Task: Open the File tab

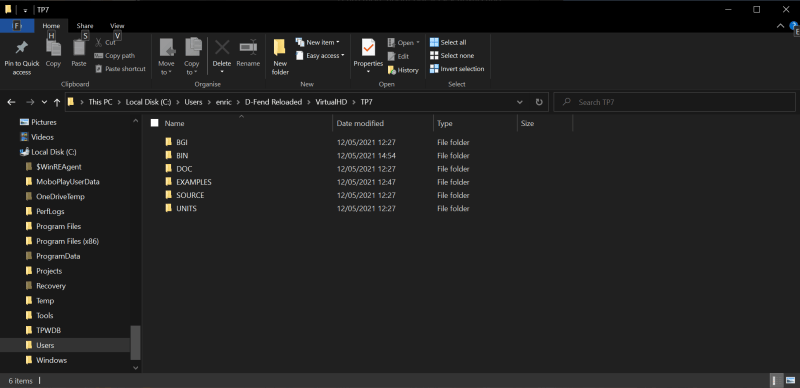Action: click(x=17, y=26)
